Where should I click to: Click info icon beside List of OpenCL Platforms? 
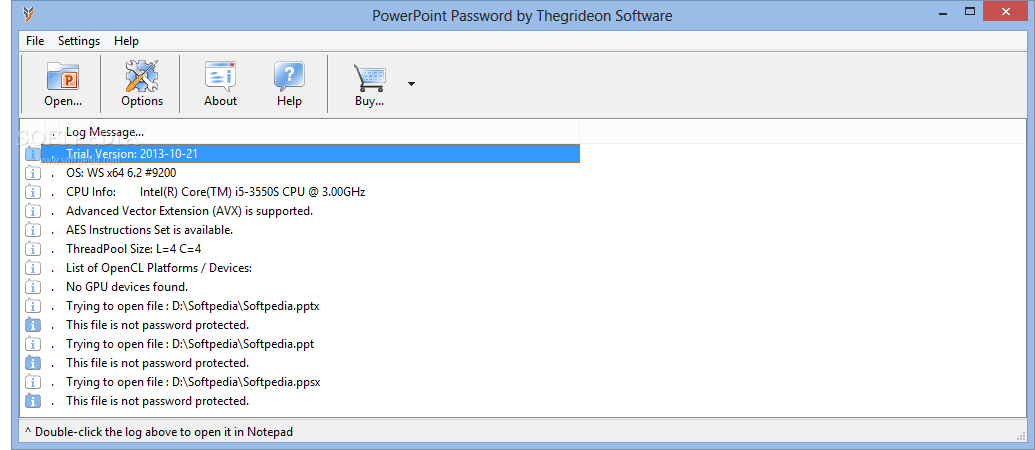point(33,269)
